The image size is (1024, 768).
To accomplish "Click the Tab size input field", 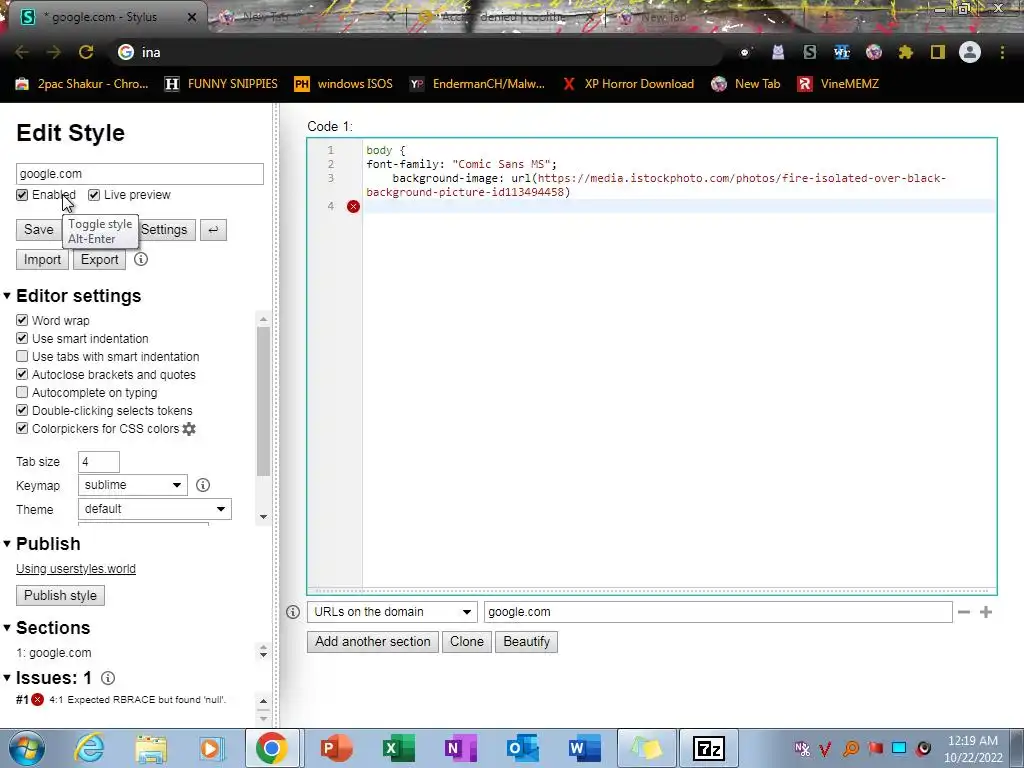I will click(x=99, y=462).
